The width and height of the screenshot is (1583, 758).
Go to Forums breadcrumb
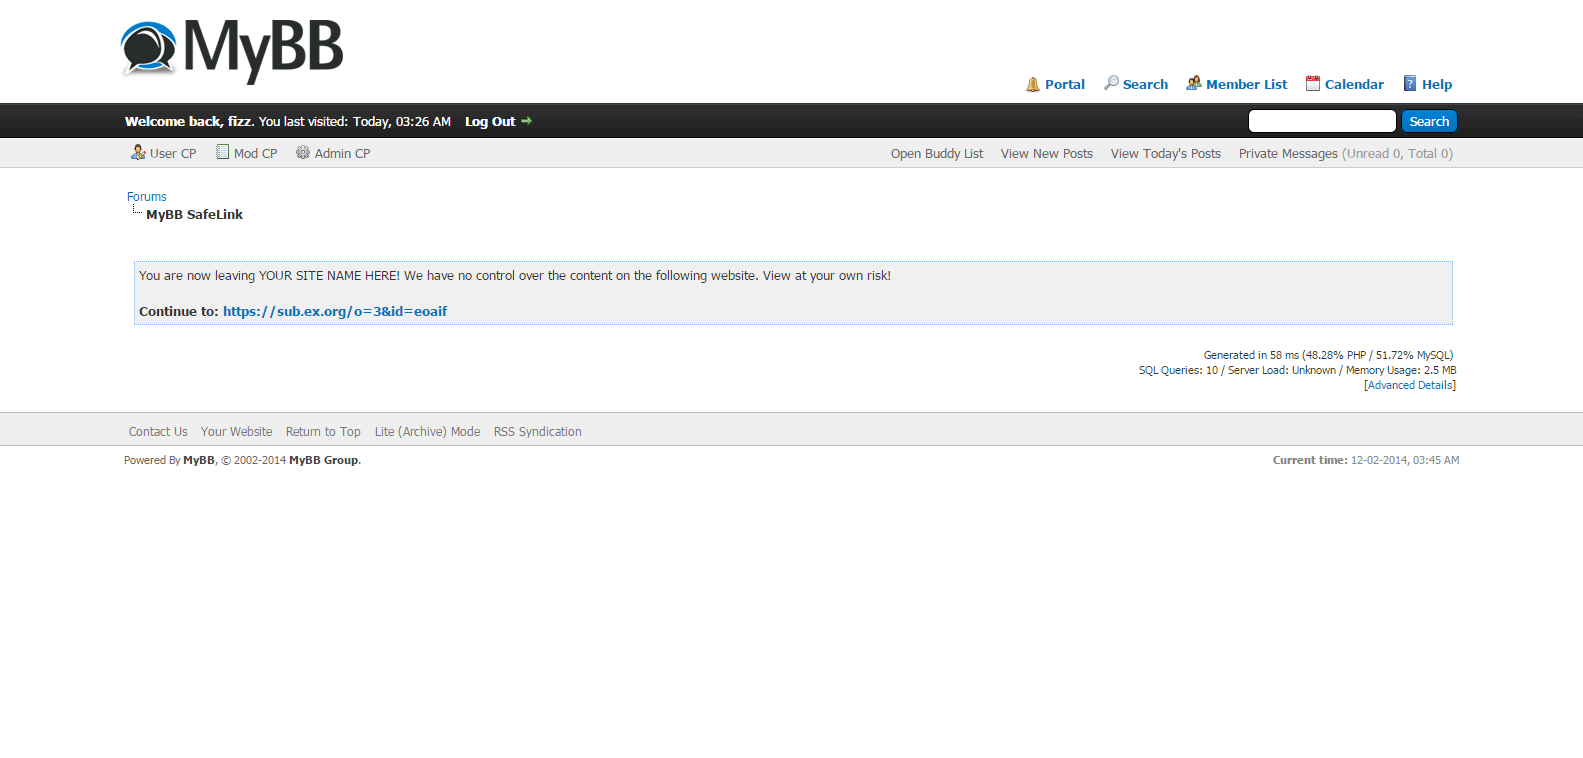(x=147, y=197)
